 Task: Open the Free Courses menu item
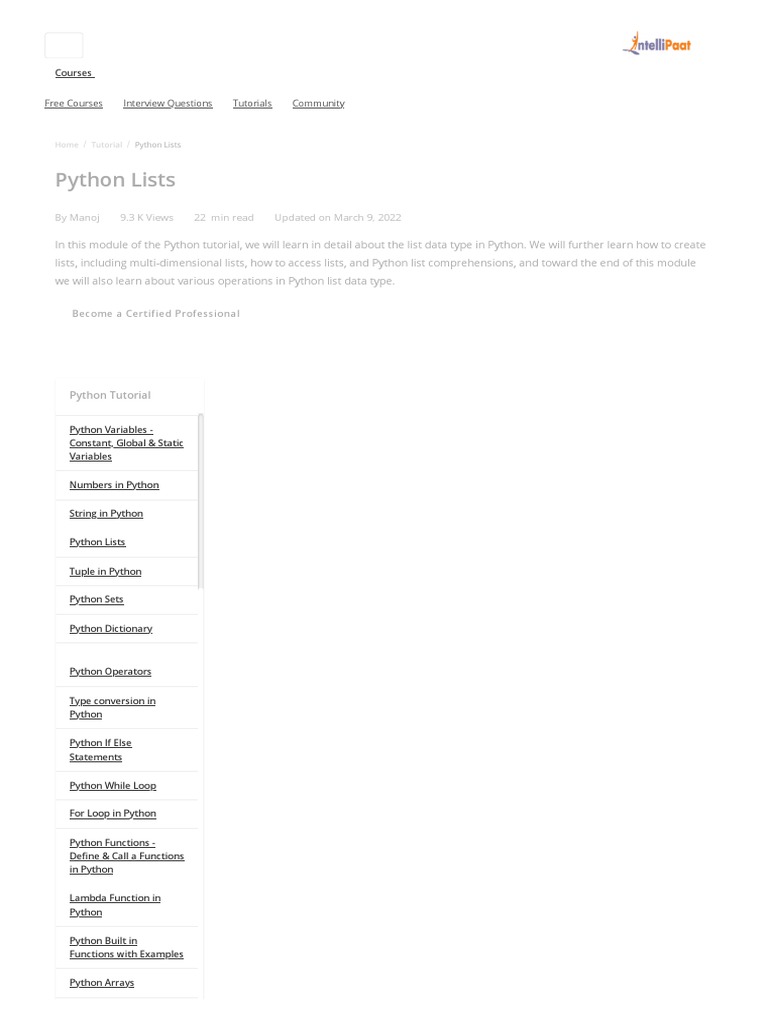(74, 103)
